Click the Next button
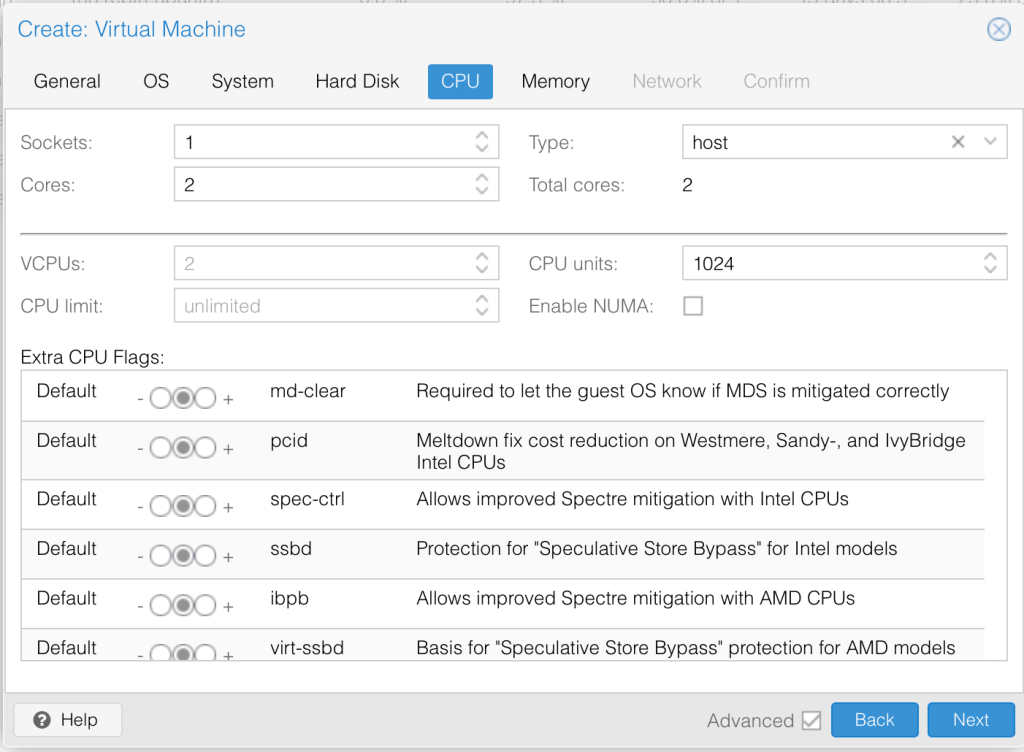The height and width of the screenshot is (752, 1024). pos(970,720)
